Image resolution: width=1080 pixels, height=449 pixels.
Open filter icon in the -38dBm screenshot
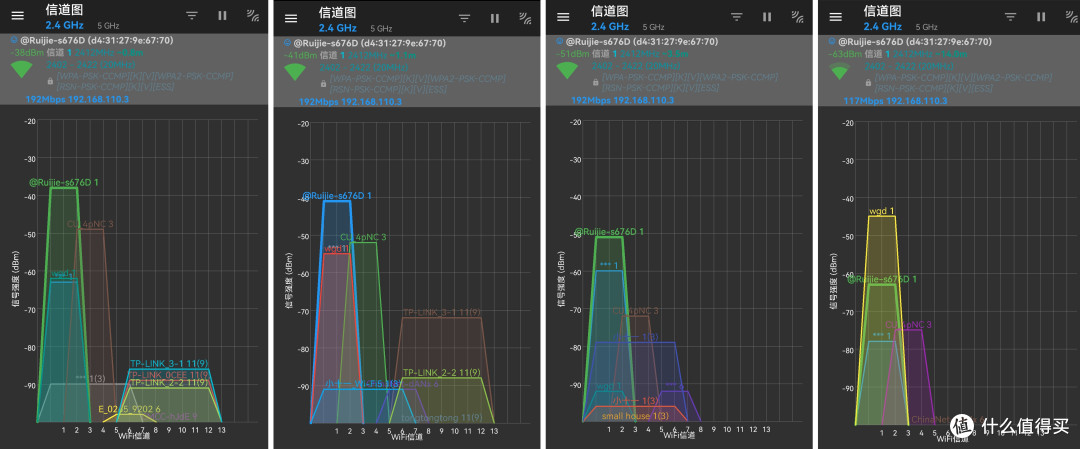click(x=192, y=16)
